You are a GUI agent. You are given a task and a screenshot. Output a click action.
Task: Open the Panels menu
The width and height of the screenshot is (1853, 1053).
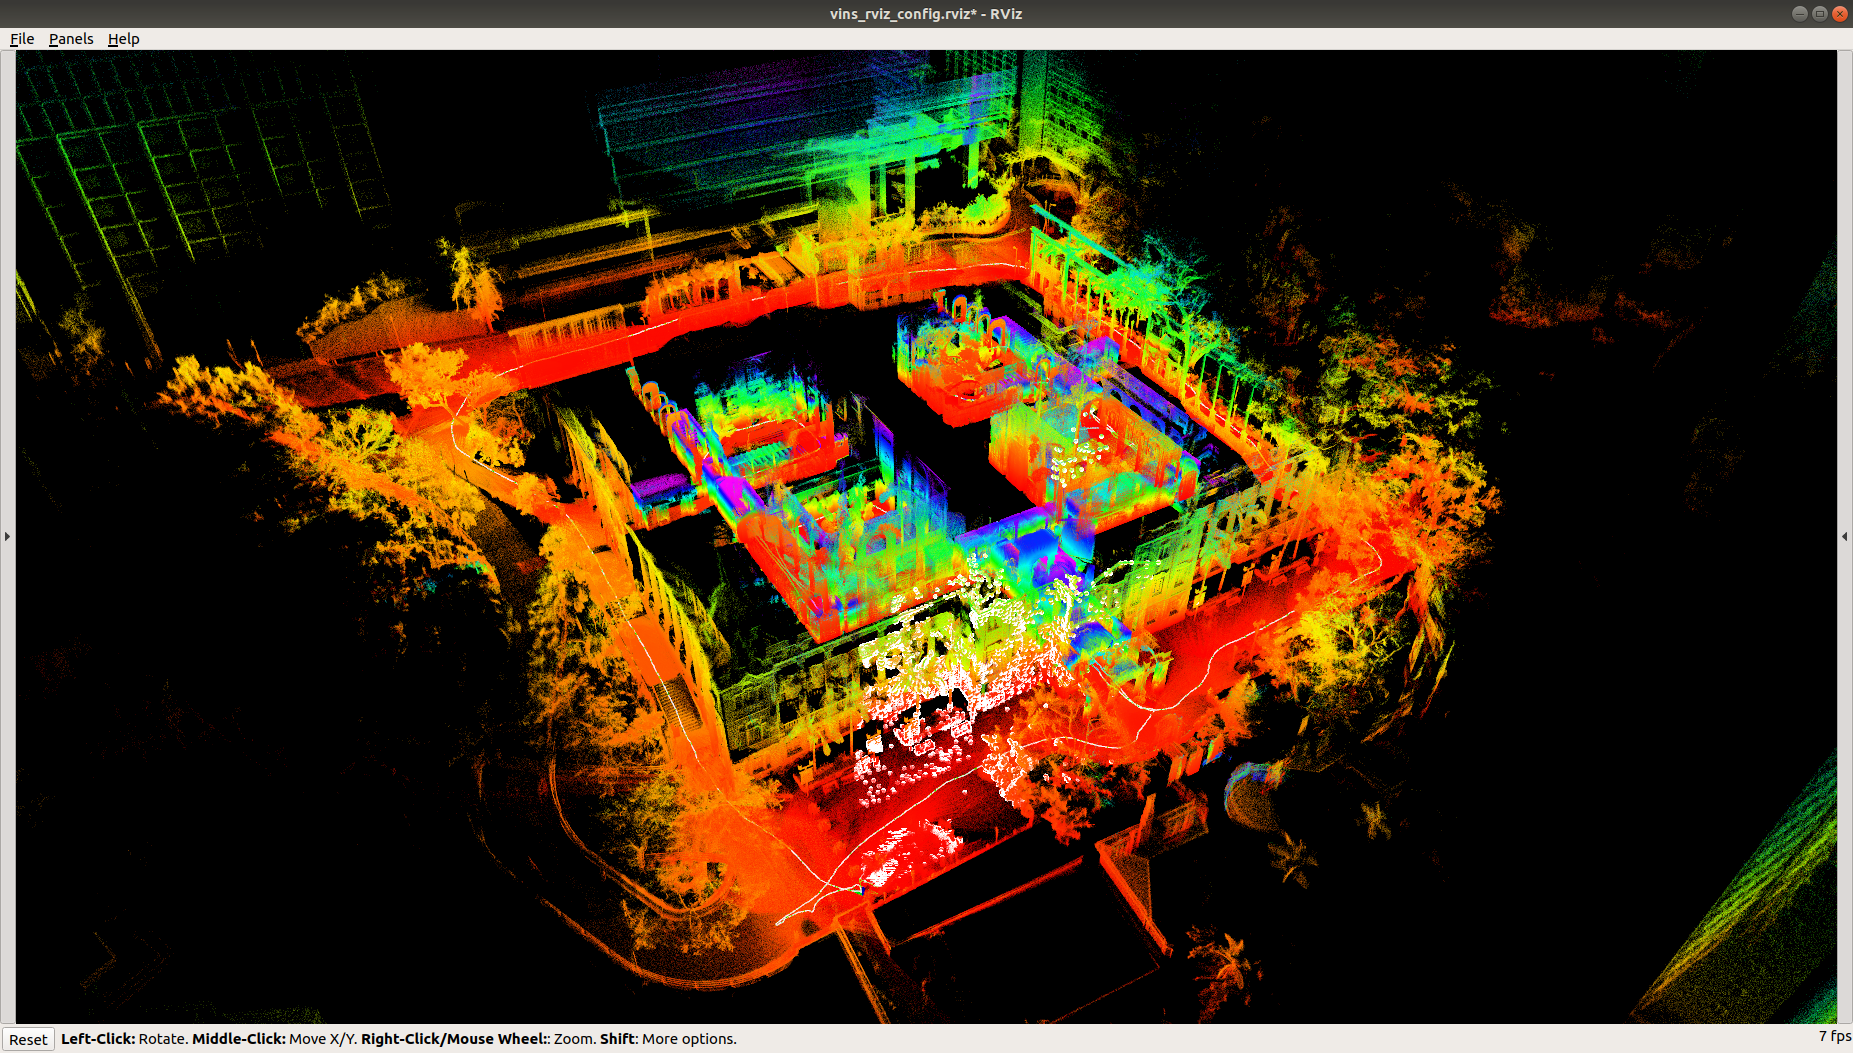(71, 39)
